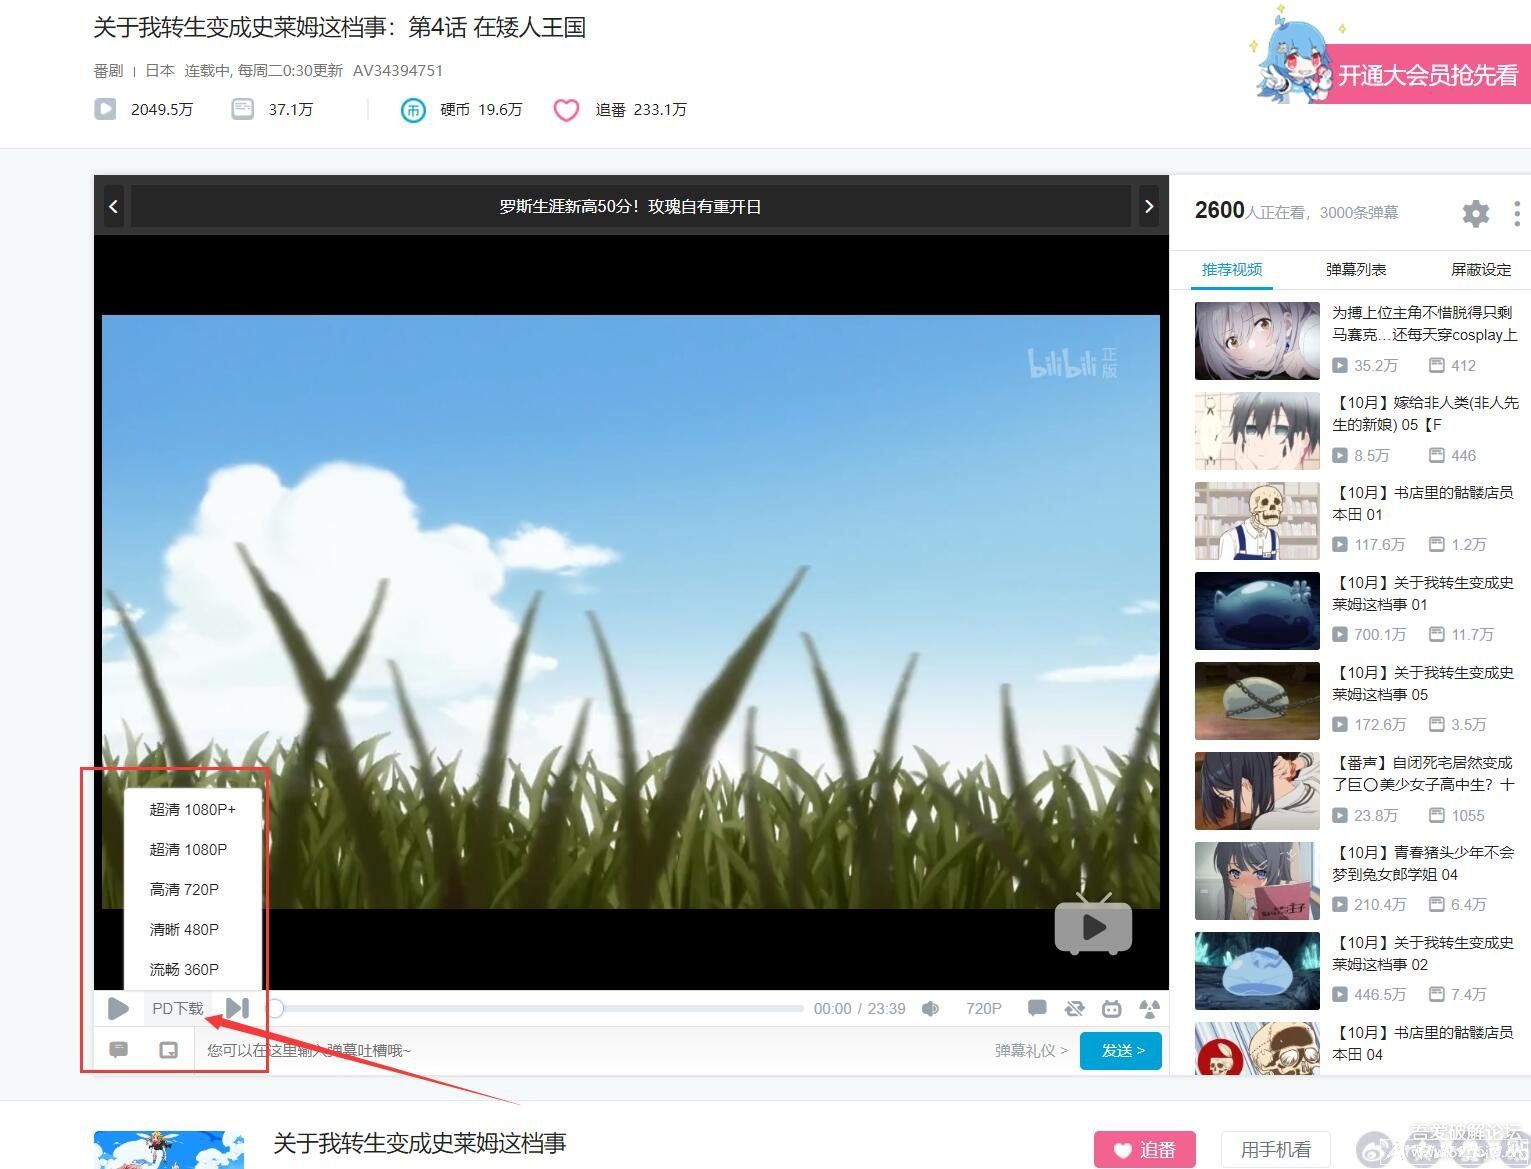Mute the video volume icon
The height and width of the screenshot is (1169, 1531).
(x=930, y=1009)
